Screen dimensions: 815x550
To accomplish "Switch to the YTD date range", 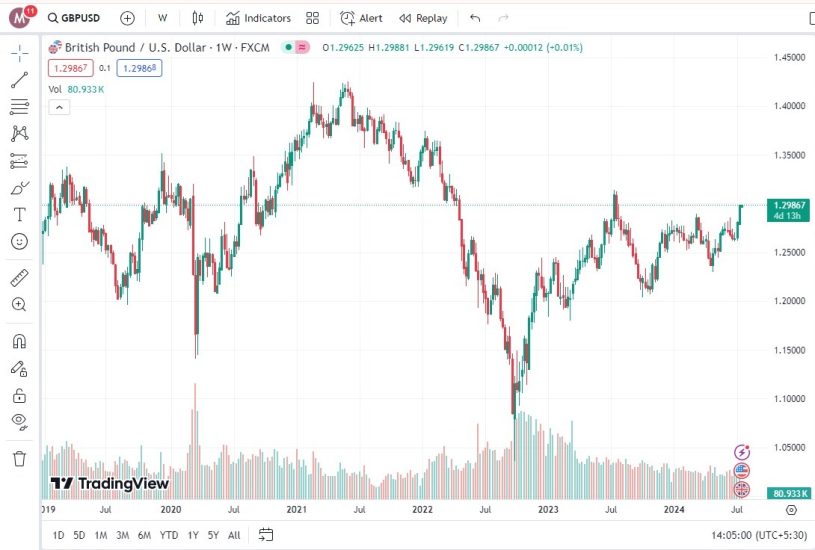I will (169, 535).
